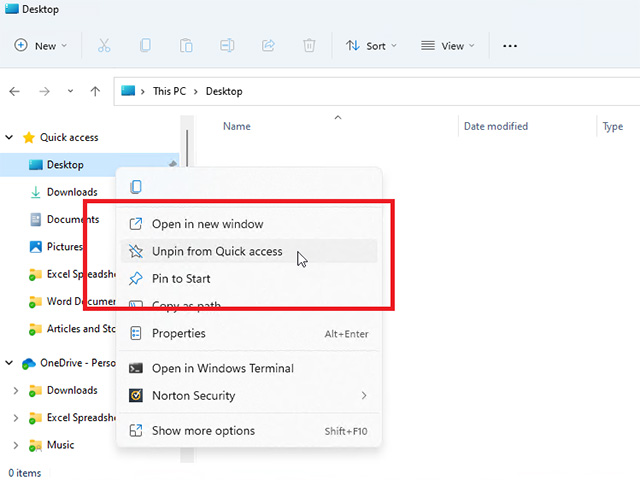Click the folder icon in the address bar

tap(128, 91)
